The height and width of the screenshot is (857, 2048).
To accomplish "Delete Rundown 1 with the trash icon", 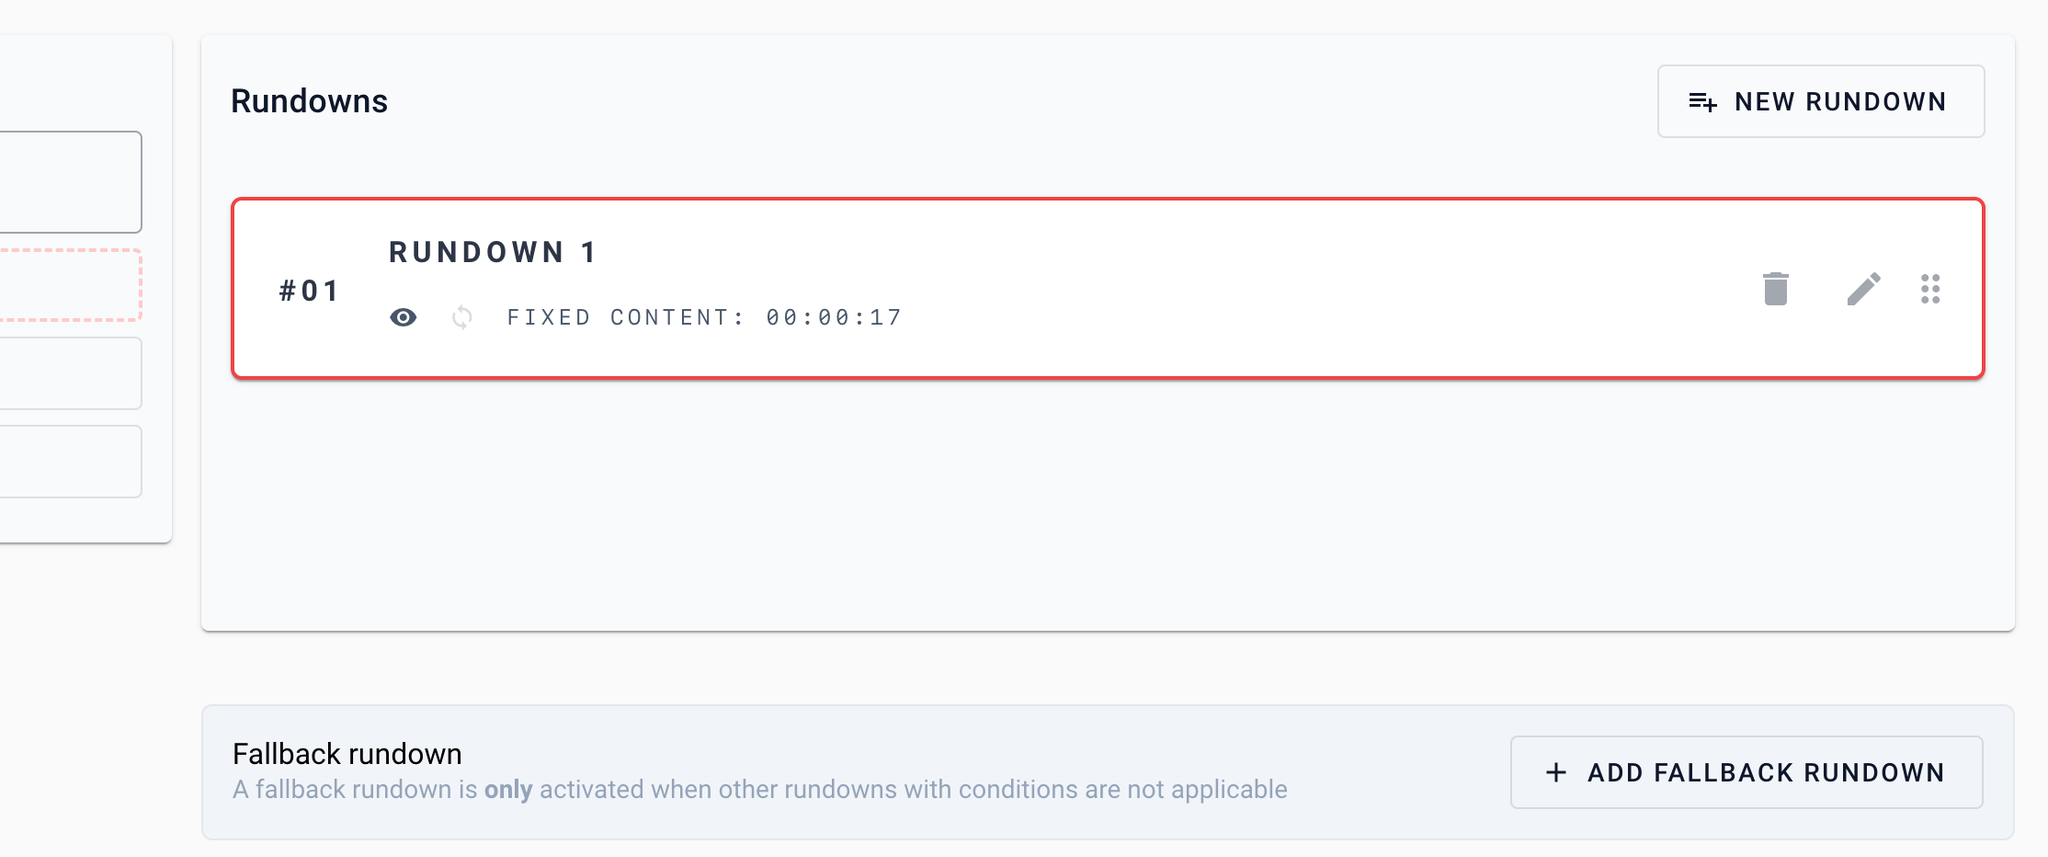I will 1776,289.
